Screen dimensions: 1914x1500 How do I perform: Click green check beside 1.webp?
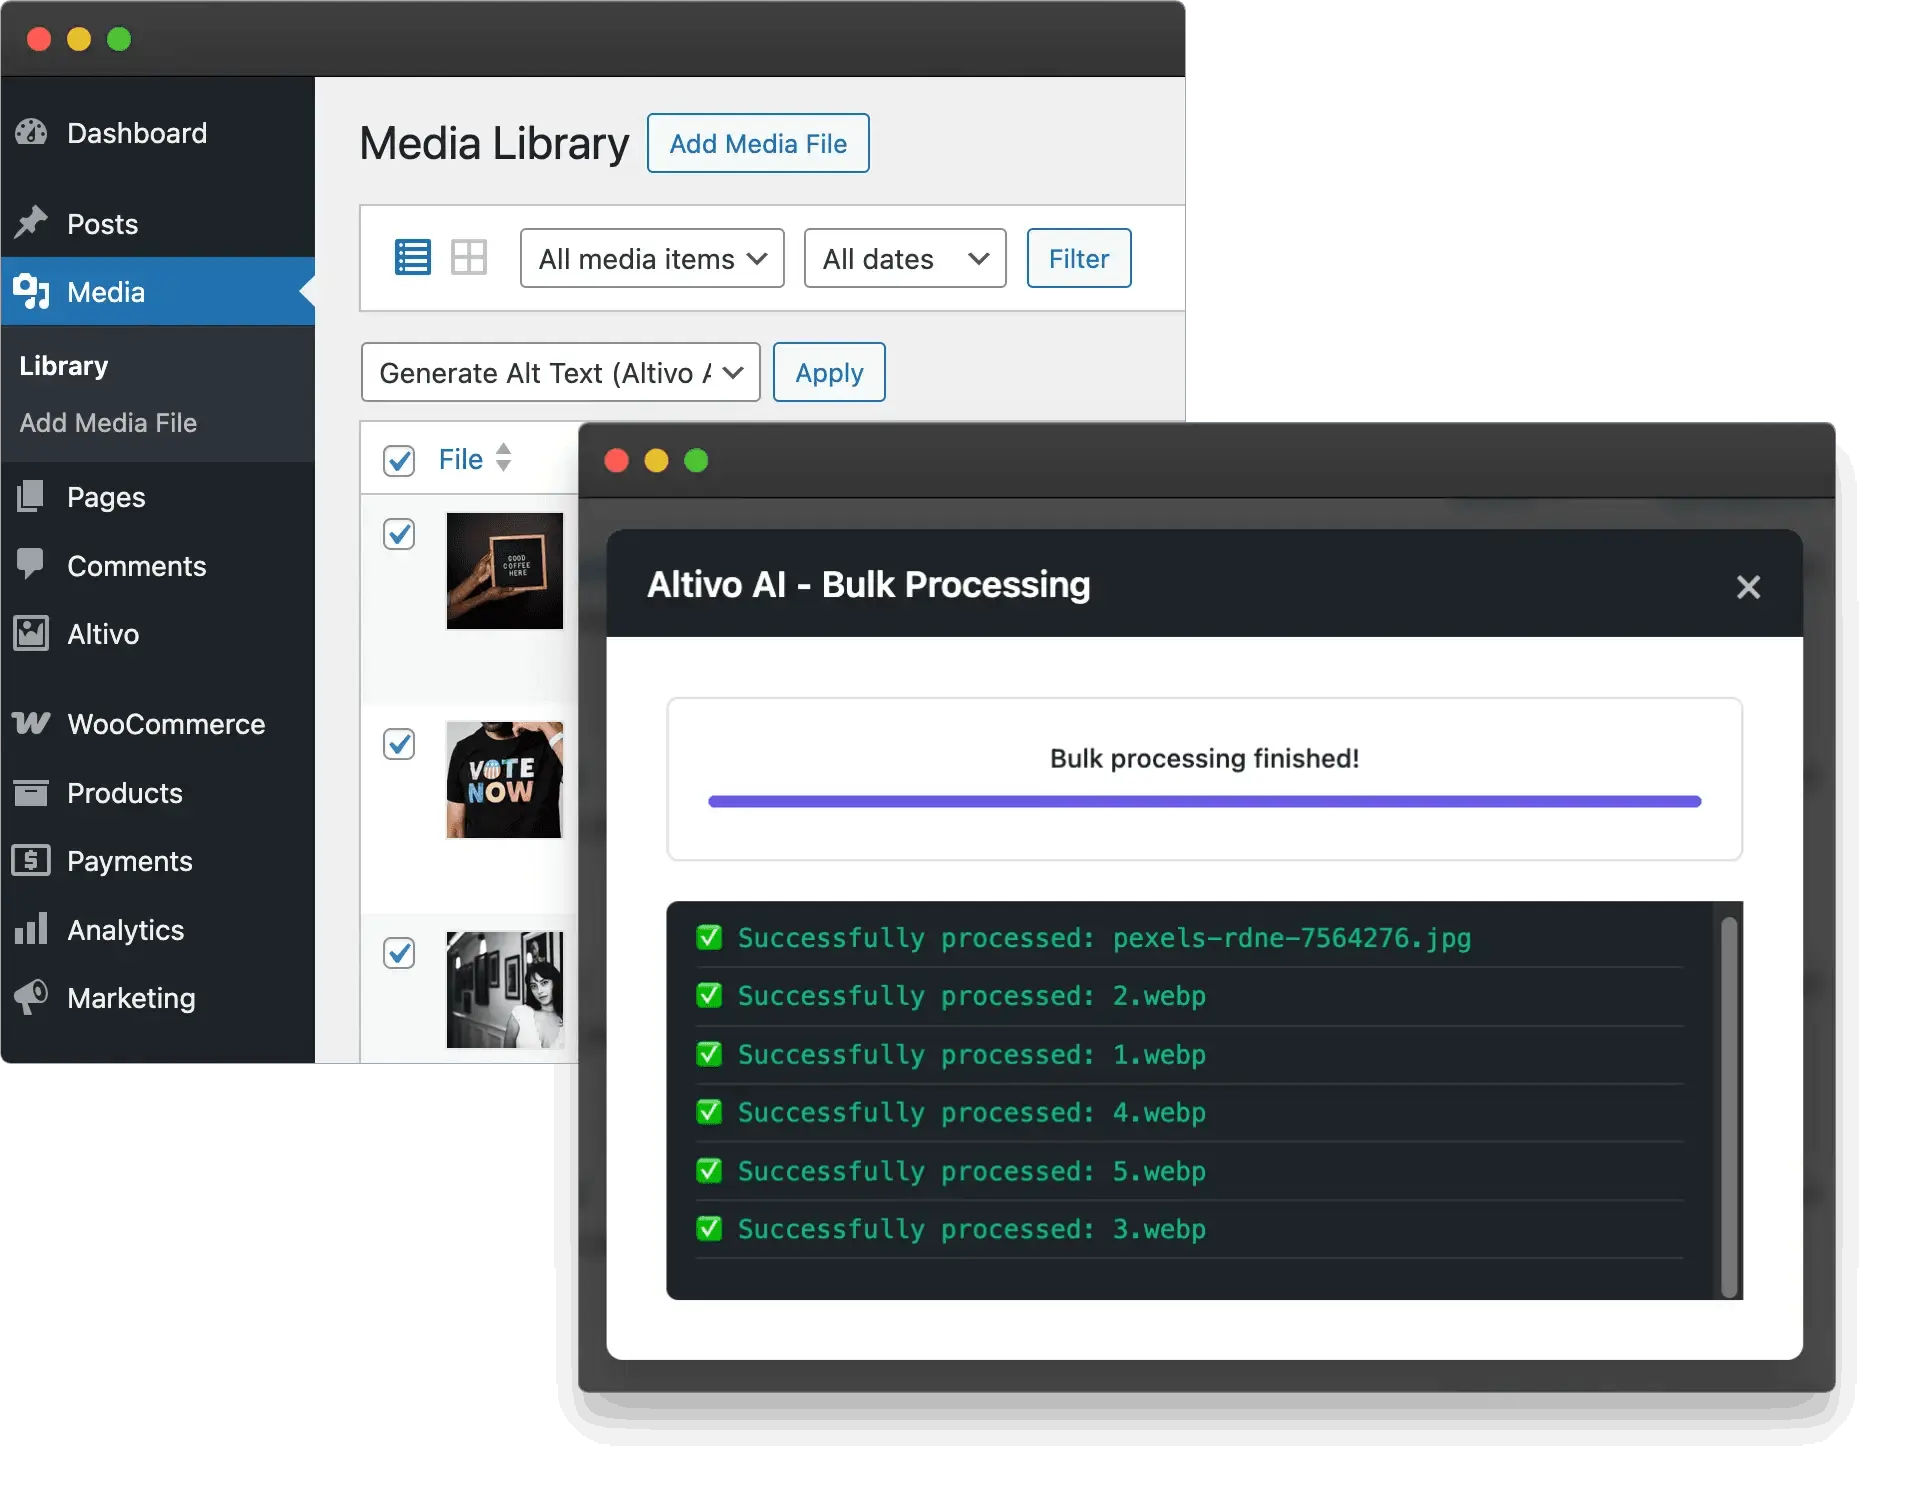[709, 1054]
